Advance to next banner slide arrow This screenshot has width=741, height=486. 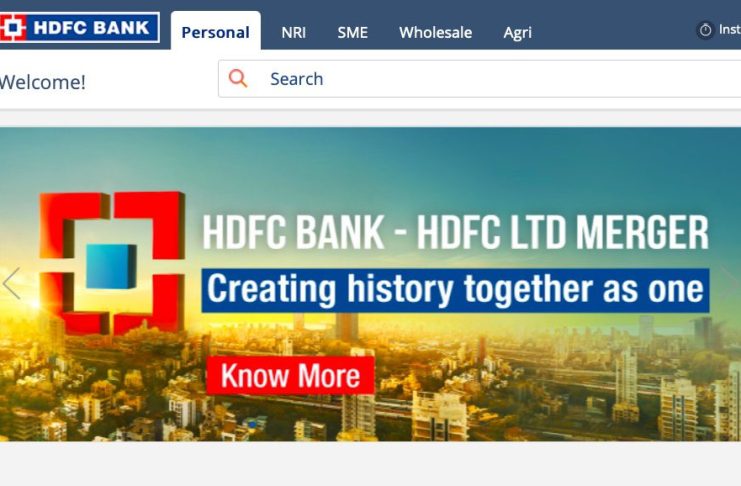(x=731, y=283)
